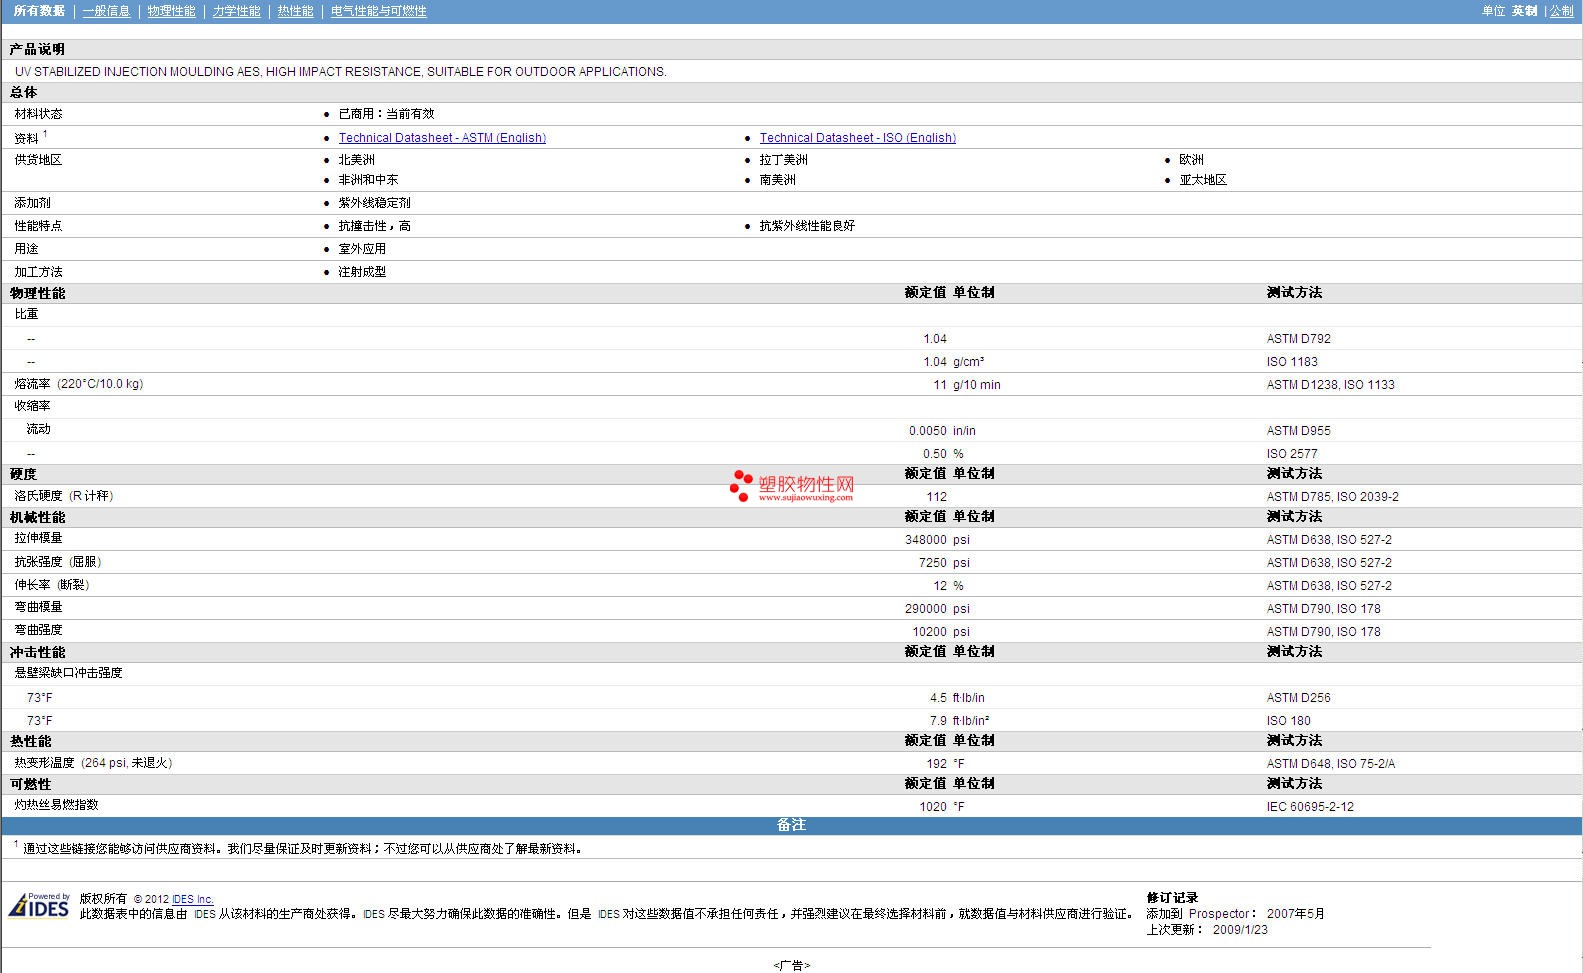Click the 机械性能 table section header
Viewport: 1583px width, 973px height.
click(x=37, y=517)
